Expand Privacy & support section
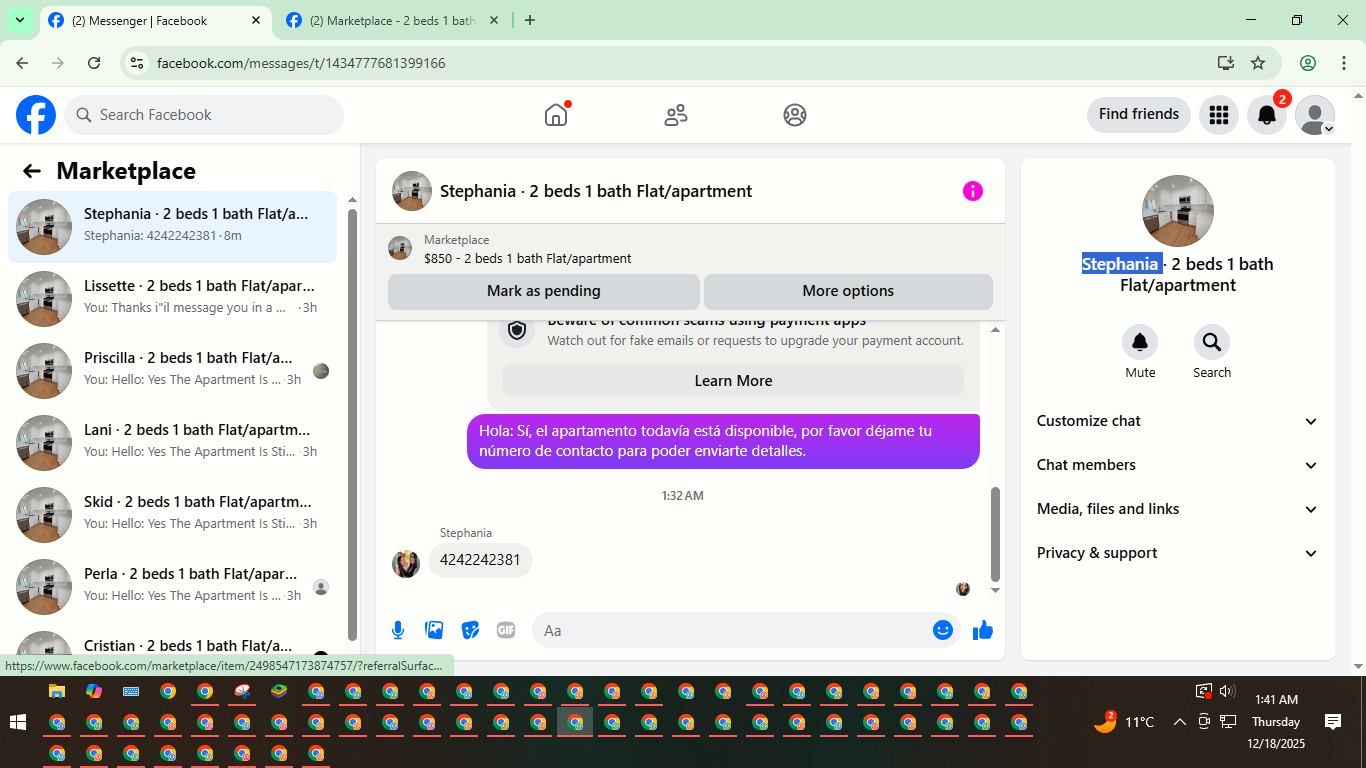Viewport: 1366px width, 768px height. point(1178,553)
